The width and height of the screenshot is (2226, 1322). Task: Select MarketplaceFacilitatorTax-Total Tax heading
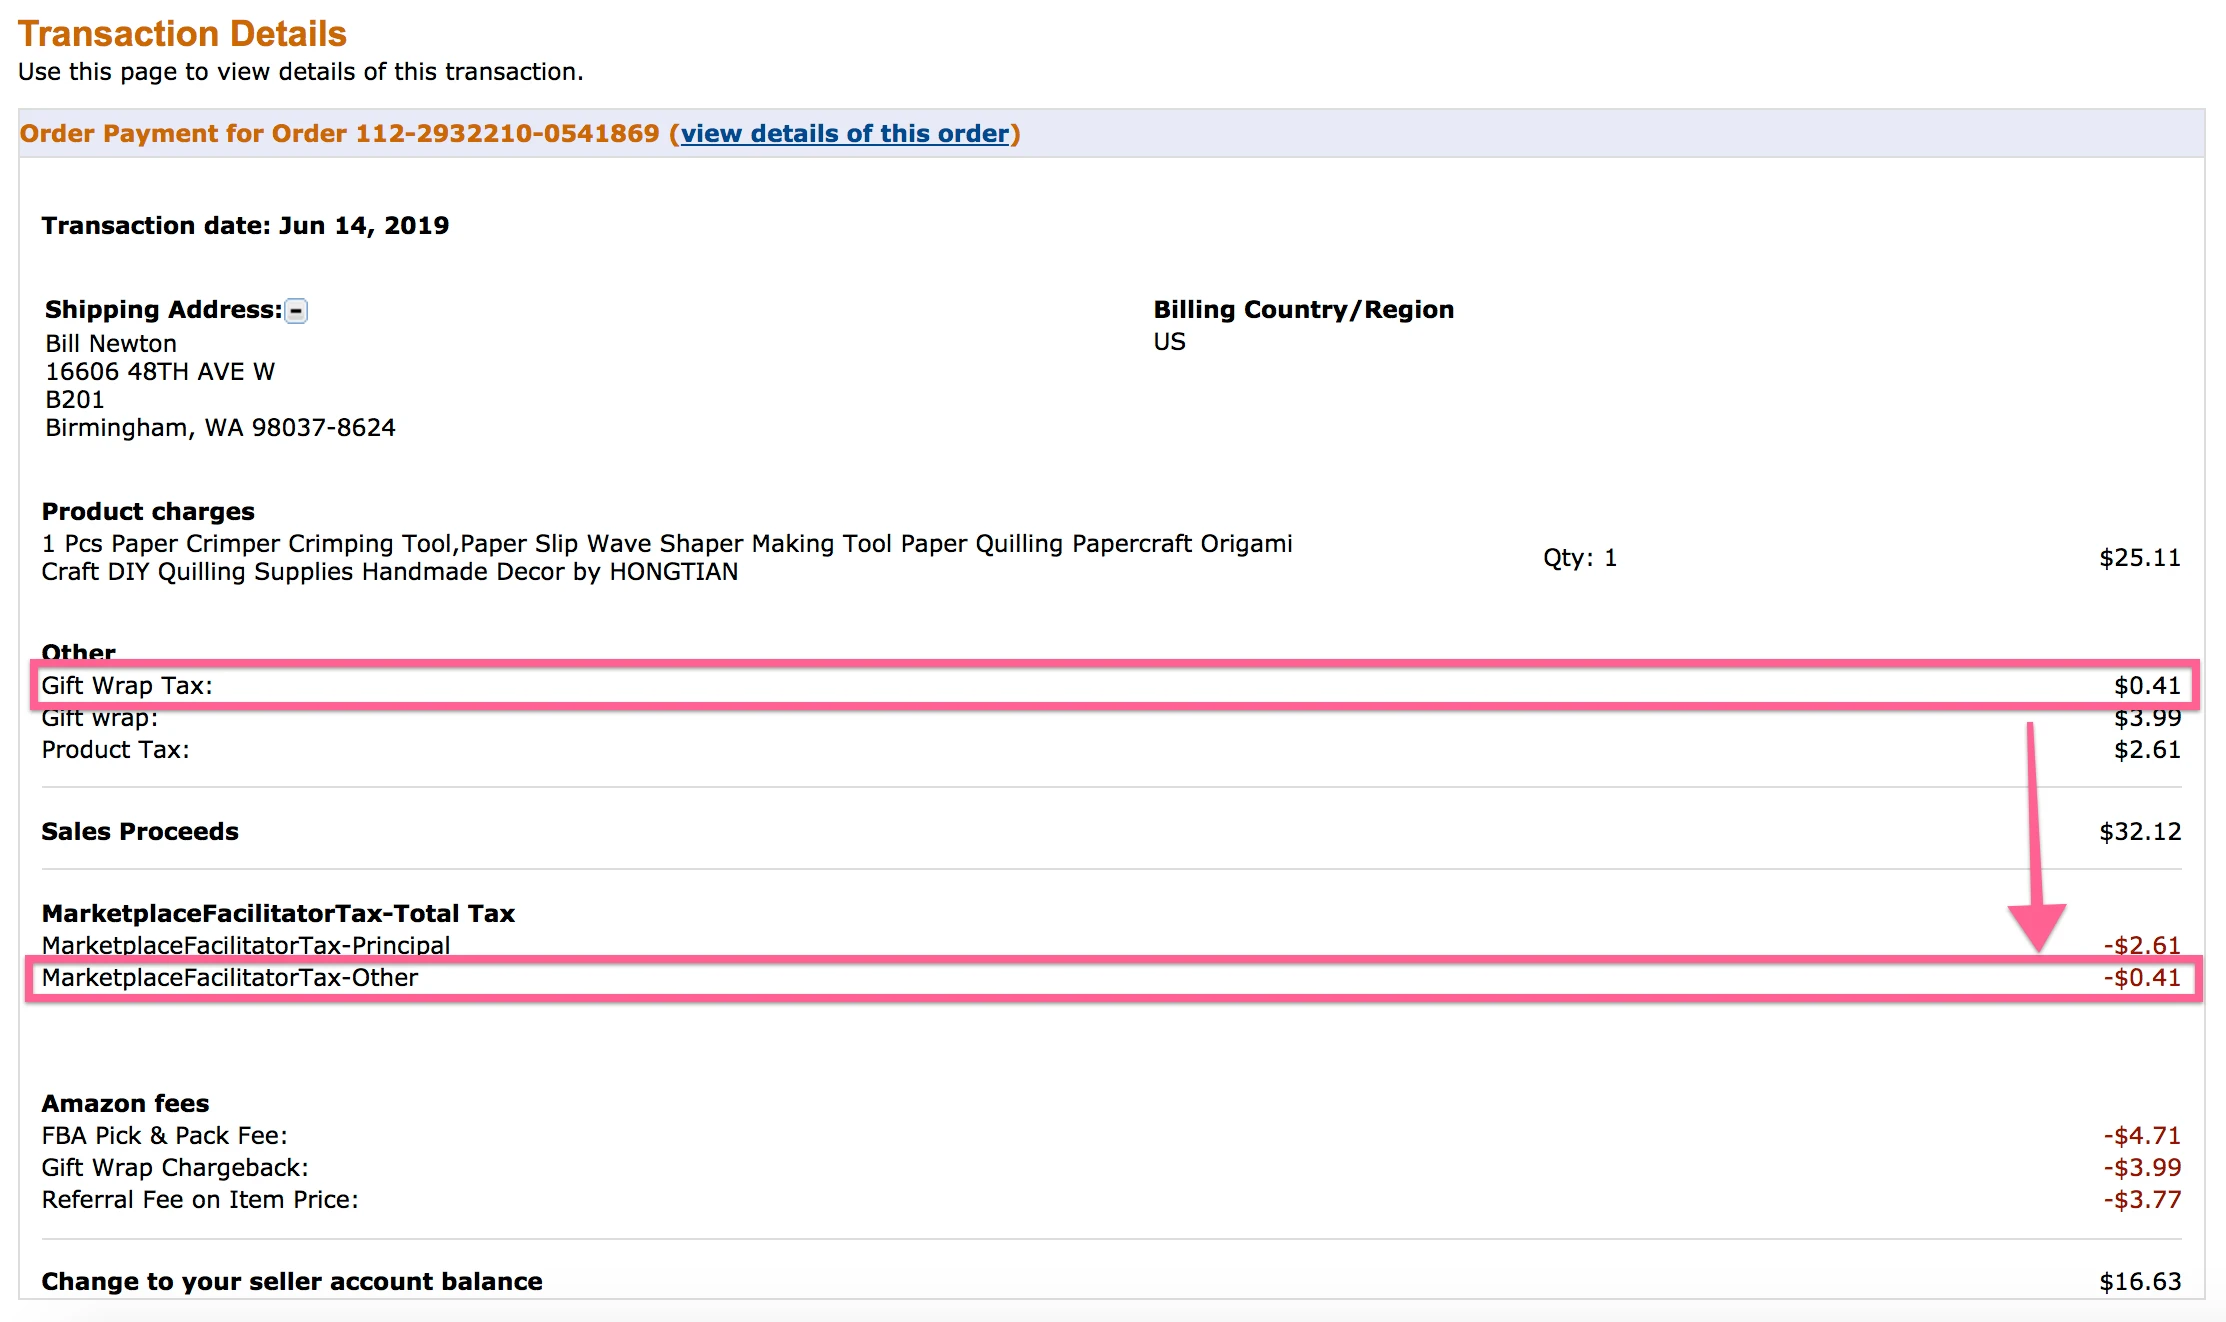(x=278, y=914)
